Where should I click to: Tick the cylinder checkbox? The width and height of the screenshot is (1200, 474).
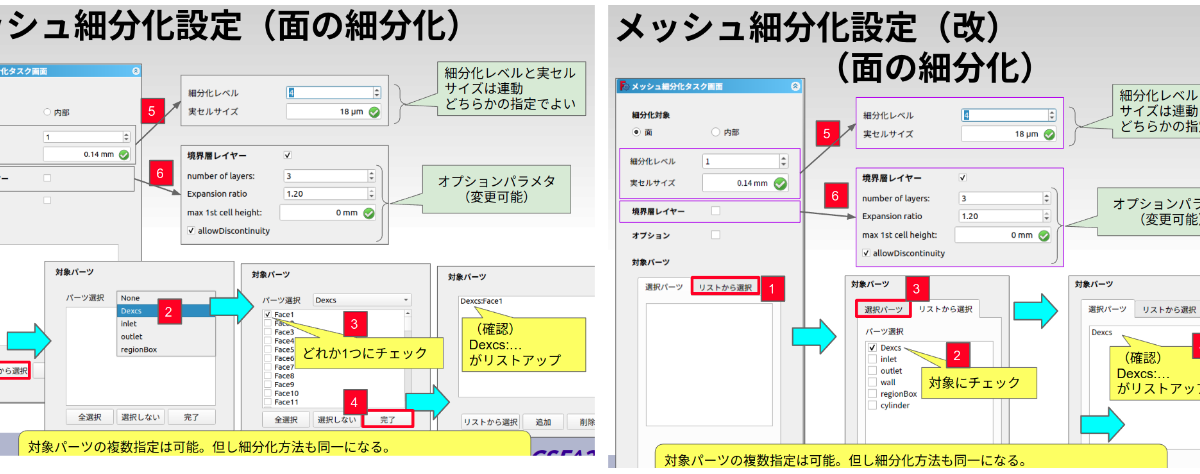tap(872, 406)
